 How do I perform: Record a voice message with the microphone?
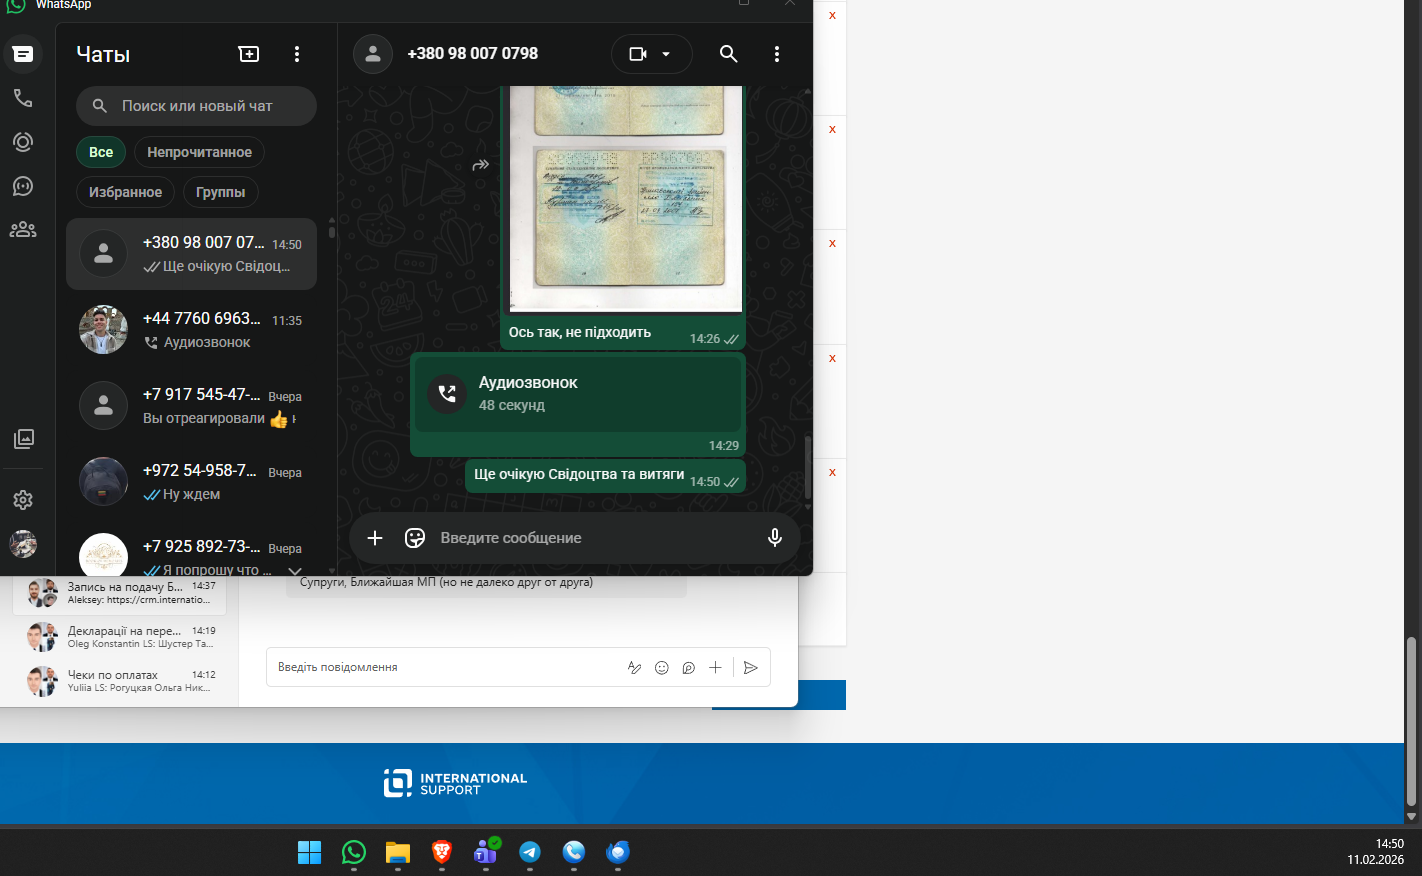[775, 538]
